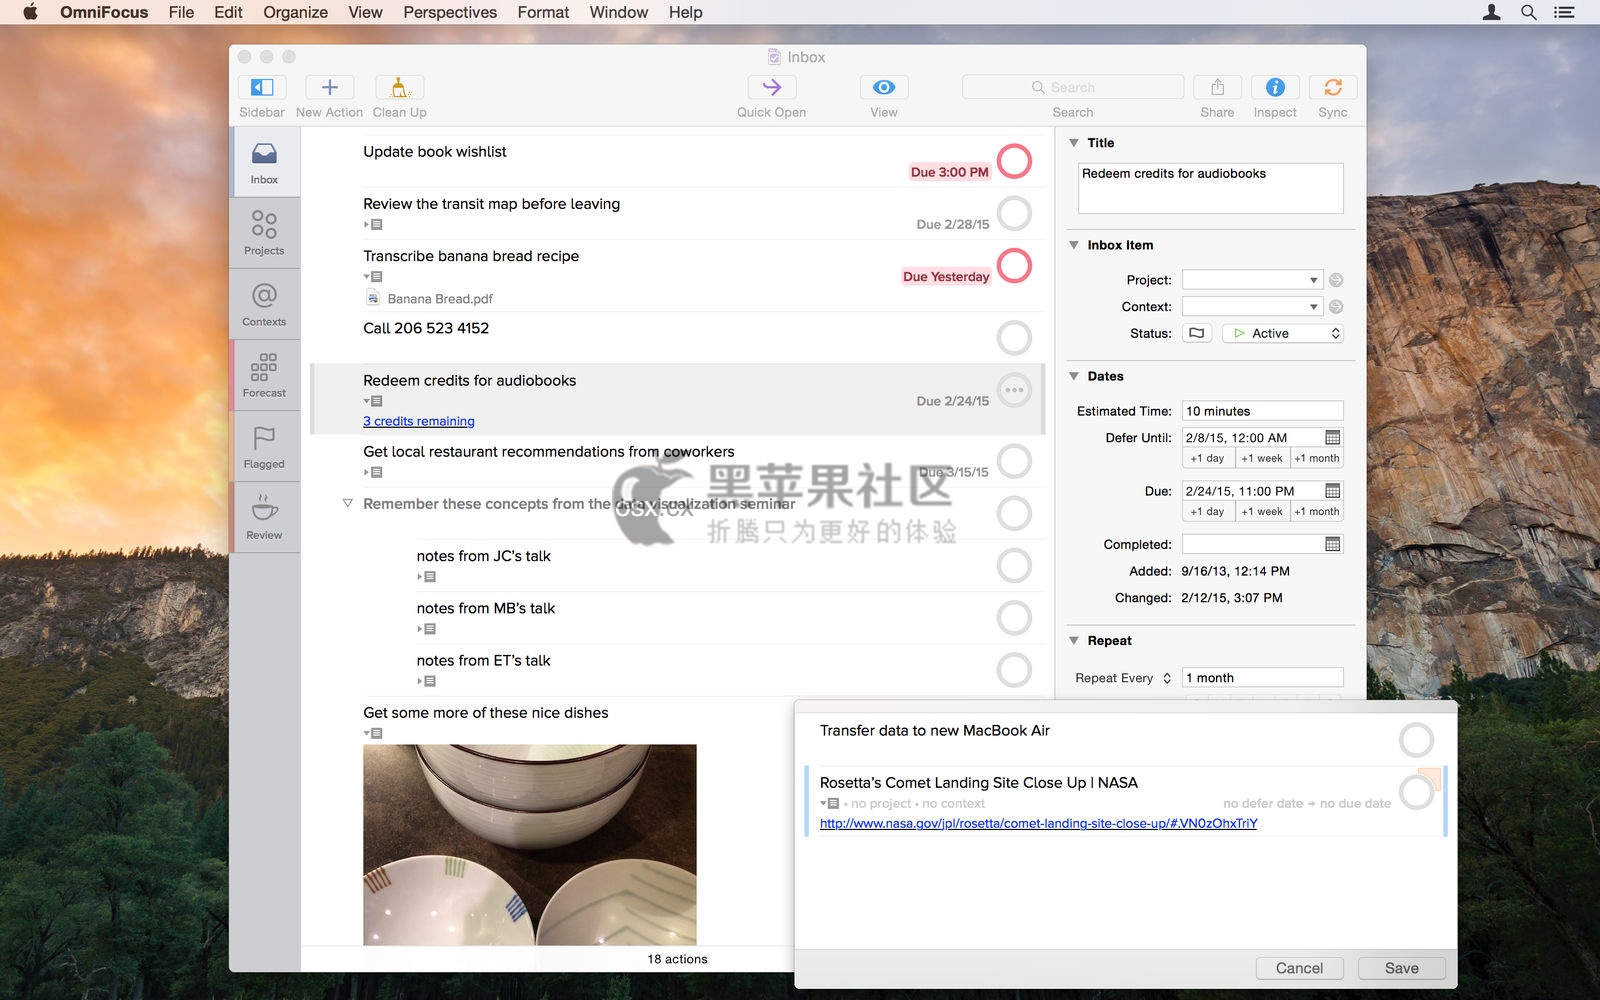Complete 'Transfer data to new MacBook Air' circle

coord(1416,740)
